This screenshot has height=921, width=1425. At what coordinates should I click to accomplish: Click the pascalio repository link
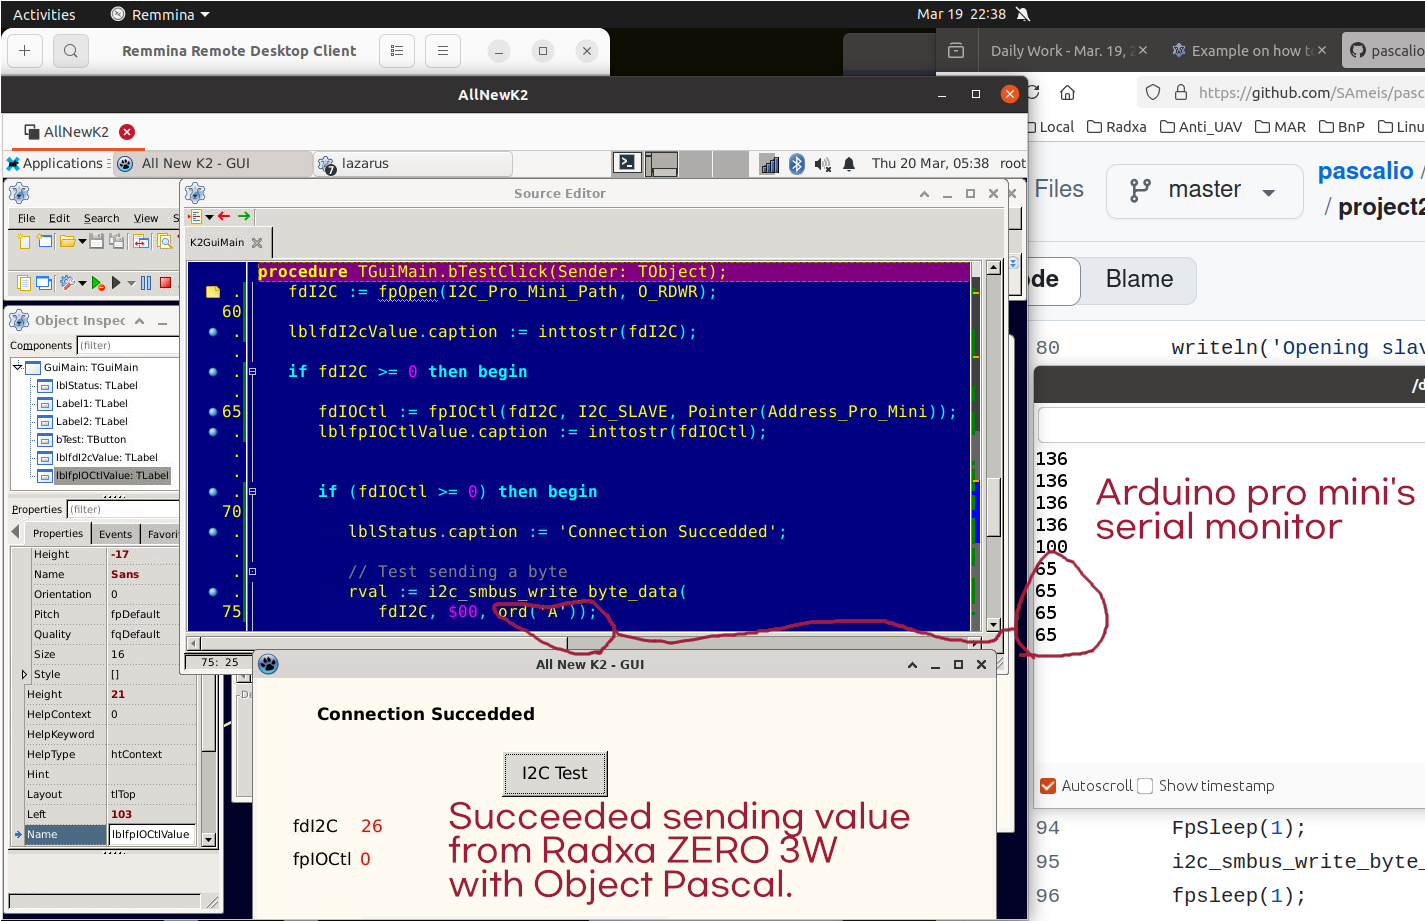[x=1365, y=171]
